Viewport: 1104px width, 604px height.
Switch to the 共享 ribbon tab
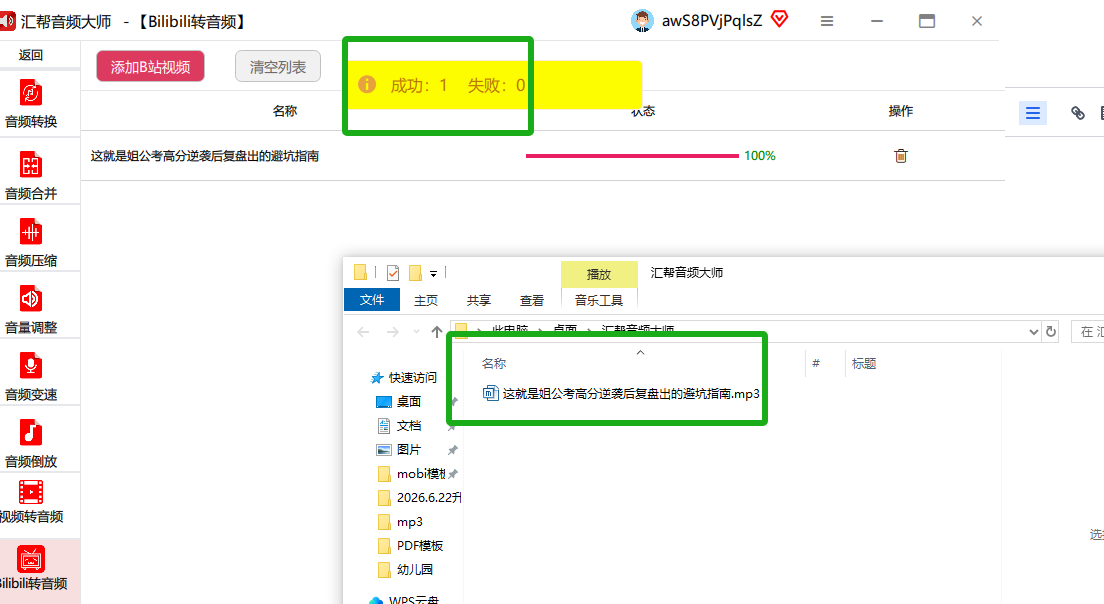coord(479,301)
